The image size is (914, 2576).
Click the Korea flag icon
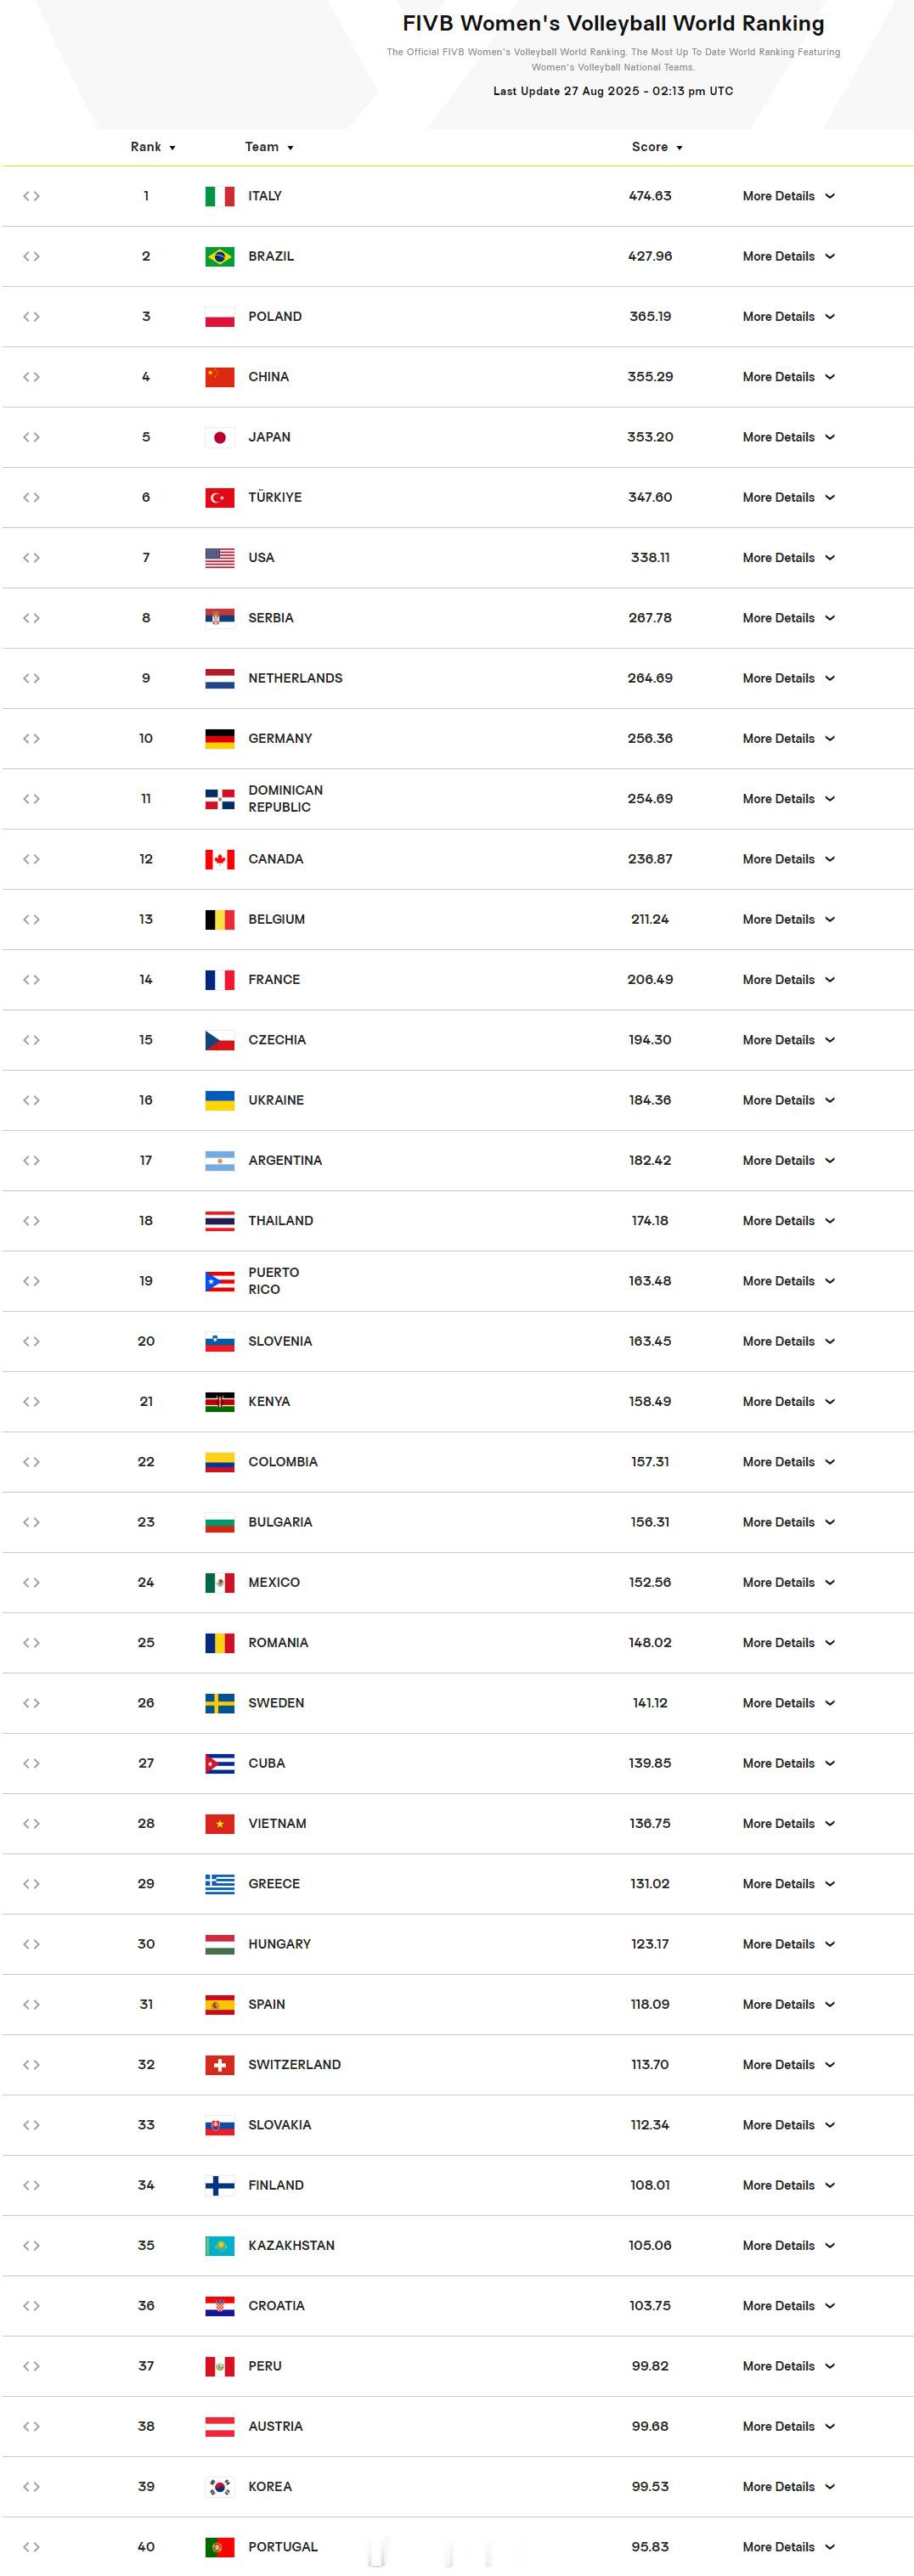[x=220, y=2486]
